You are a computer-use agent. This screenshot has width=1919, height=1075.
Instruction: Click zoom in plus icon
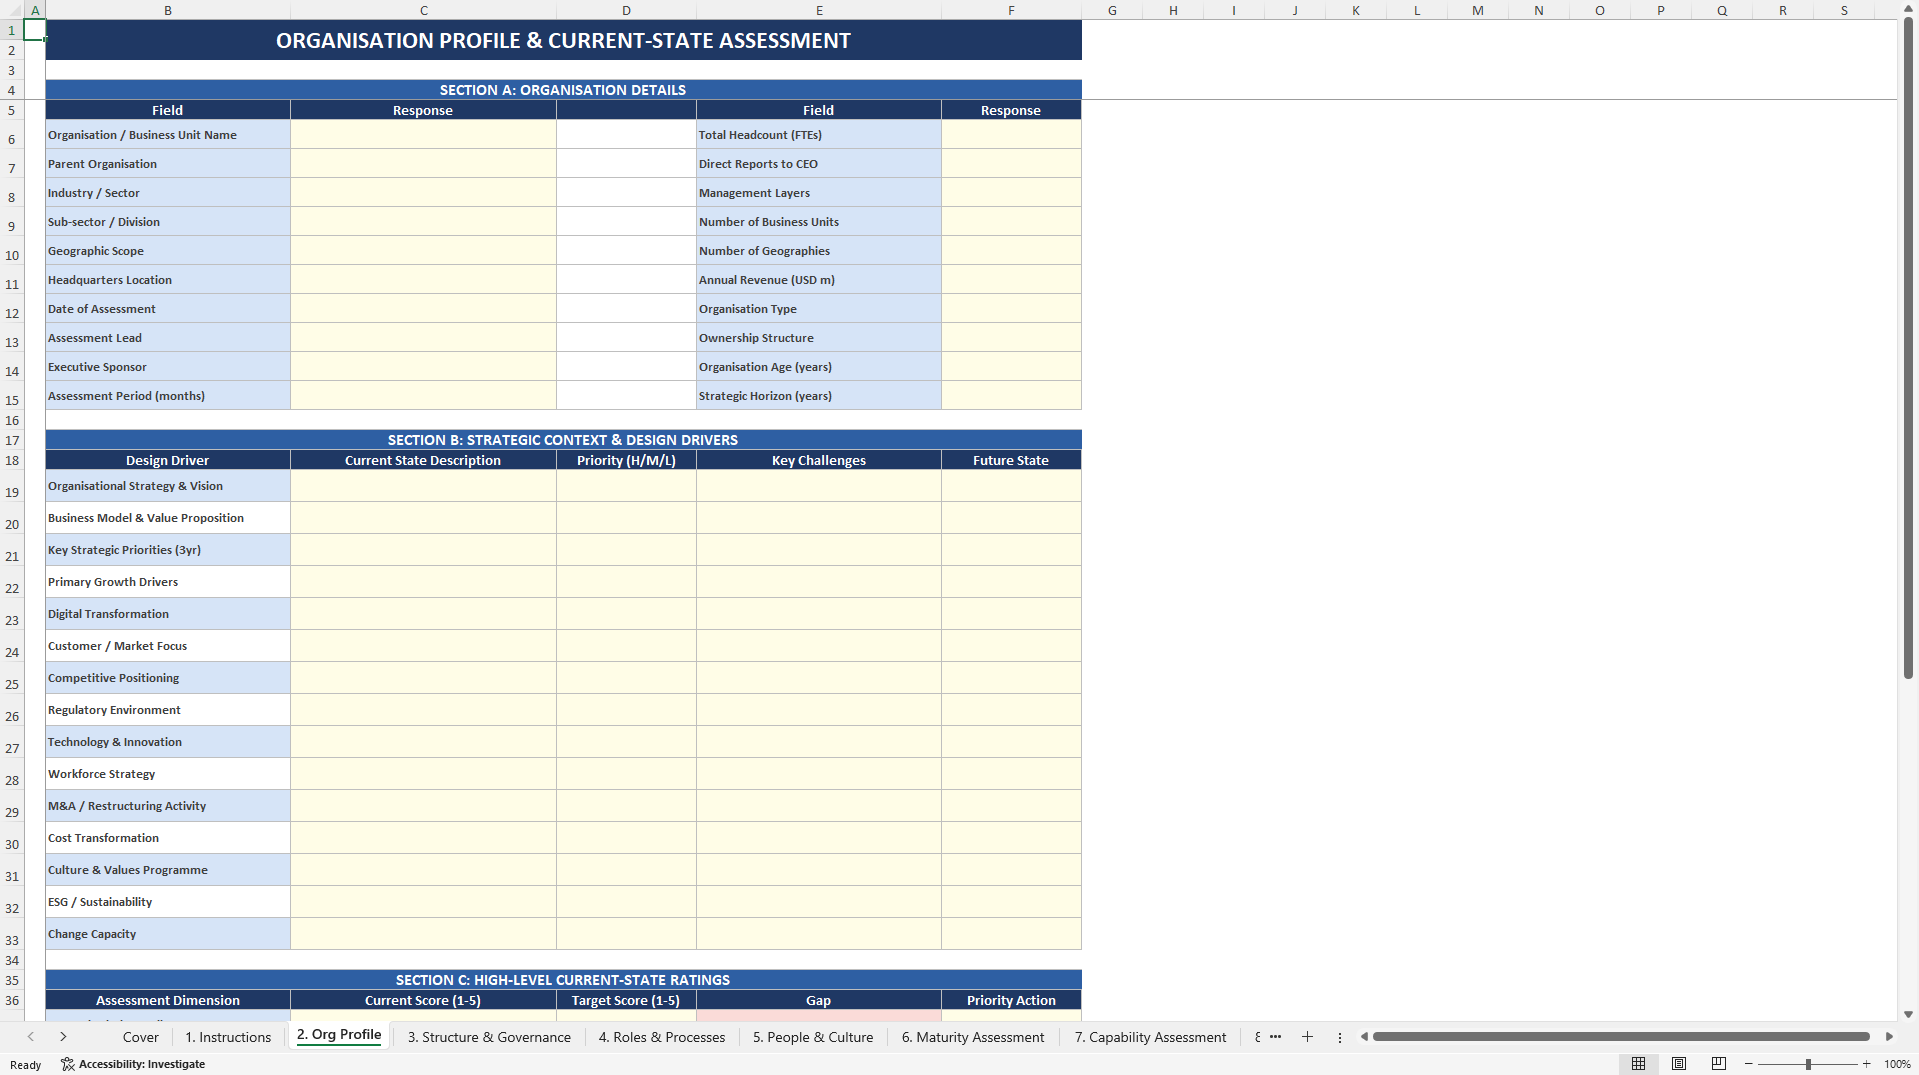[1867, 1064]
